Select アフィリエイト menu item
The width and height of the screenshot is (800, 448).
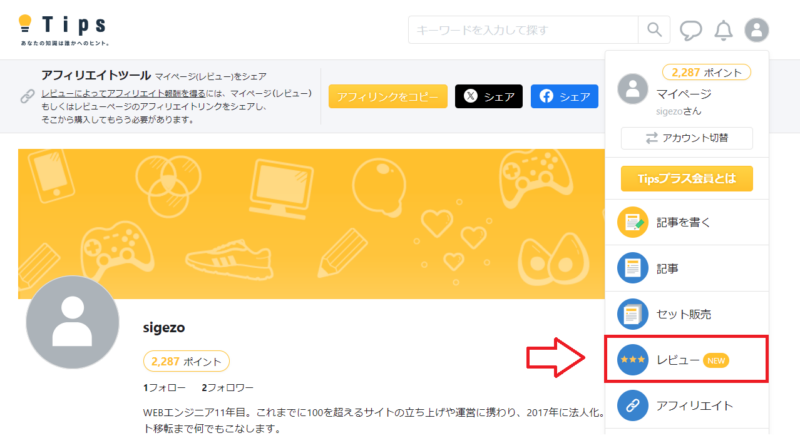point(687,406)
